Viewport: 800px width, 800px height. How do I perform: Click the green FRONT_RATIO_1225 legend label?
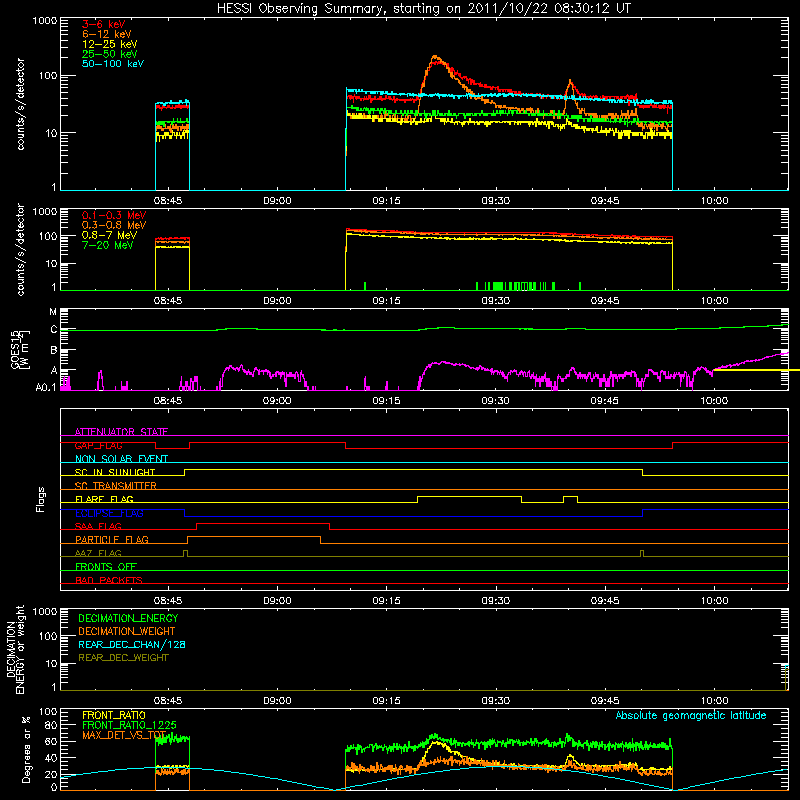pos(129,725)
